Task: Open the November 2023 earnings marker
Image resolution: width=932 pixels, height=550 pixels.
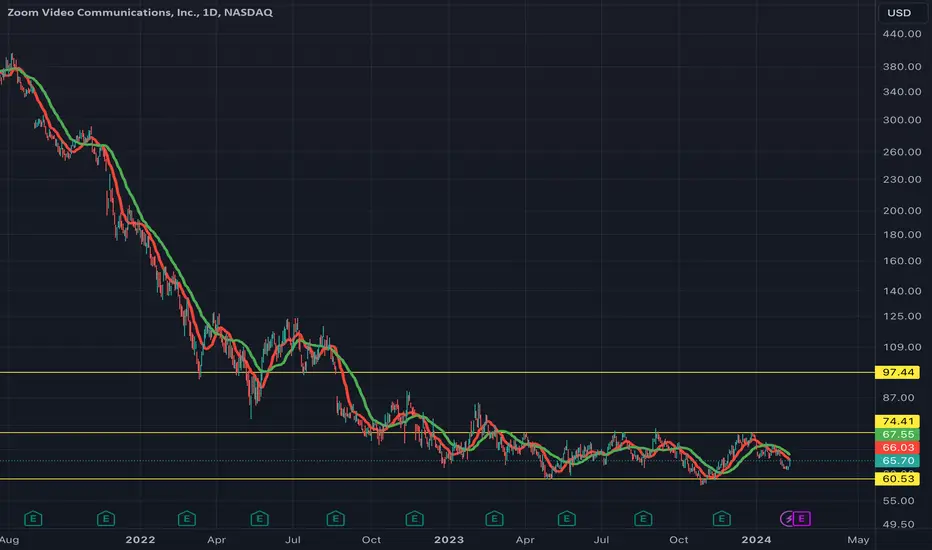Action: pos(722,519)
